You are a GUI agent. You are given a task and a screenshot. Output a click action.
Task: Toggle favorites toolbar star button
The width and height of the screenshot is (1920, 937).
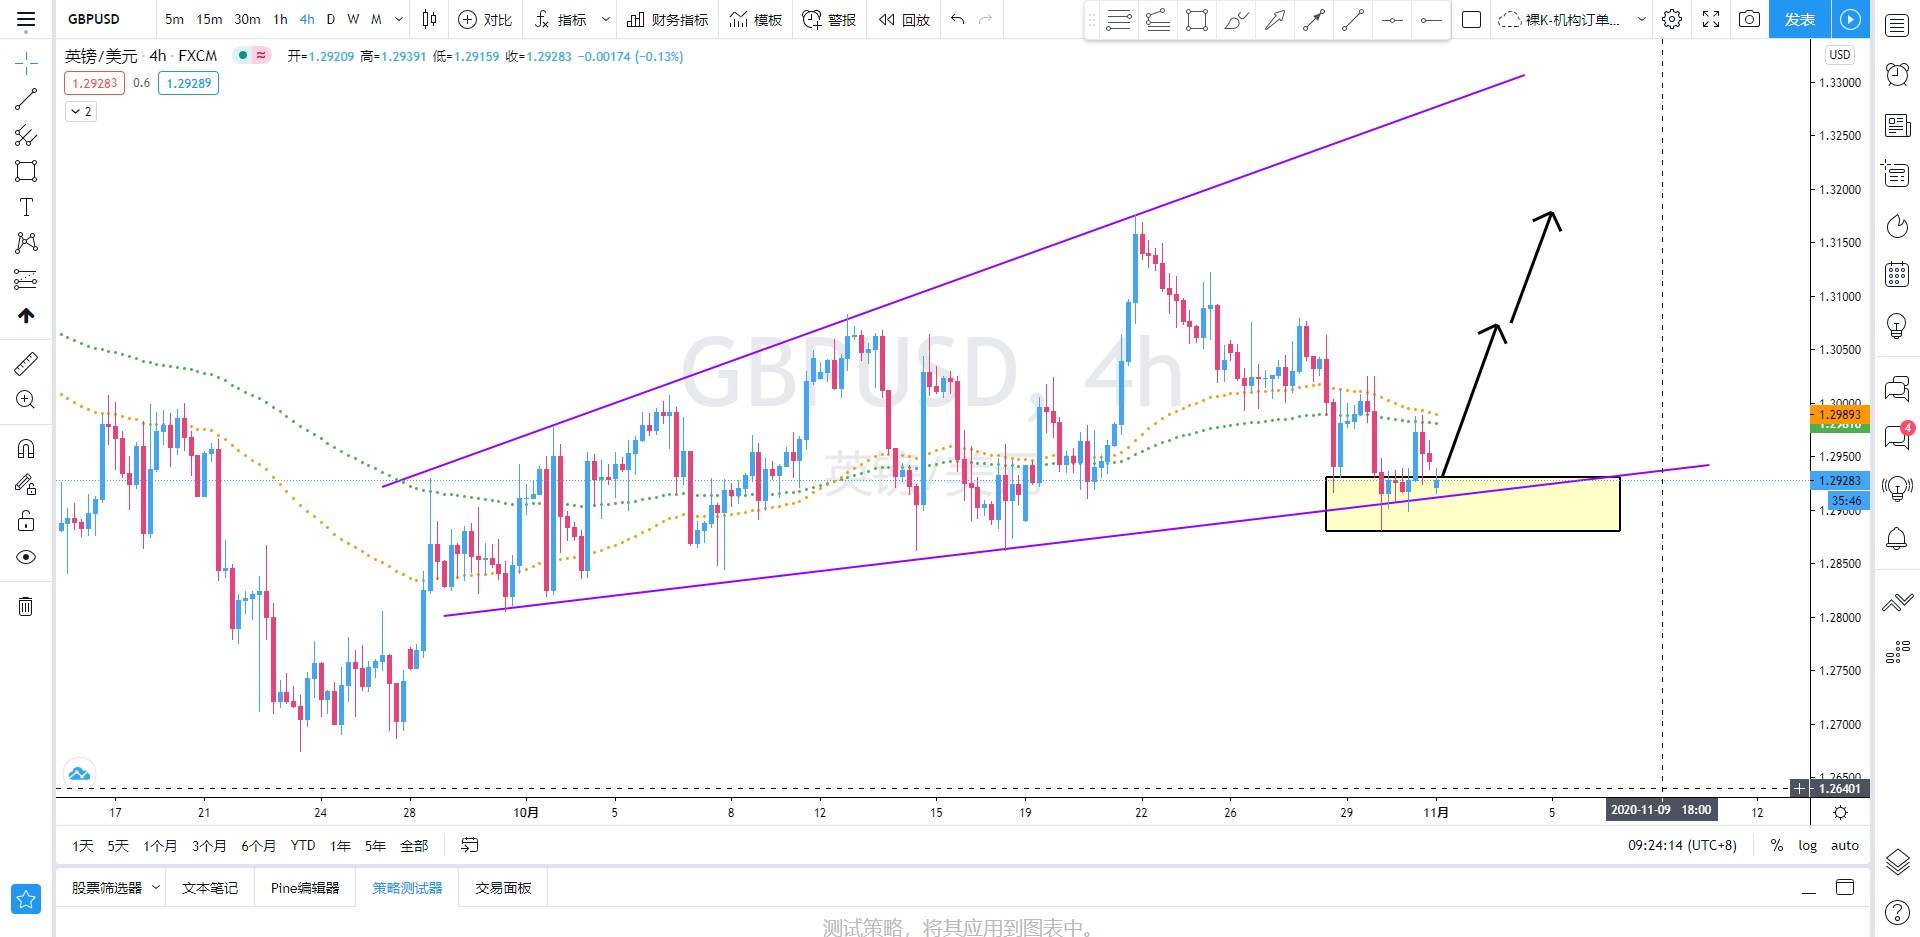coord(26,899)
